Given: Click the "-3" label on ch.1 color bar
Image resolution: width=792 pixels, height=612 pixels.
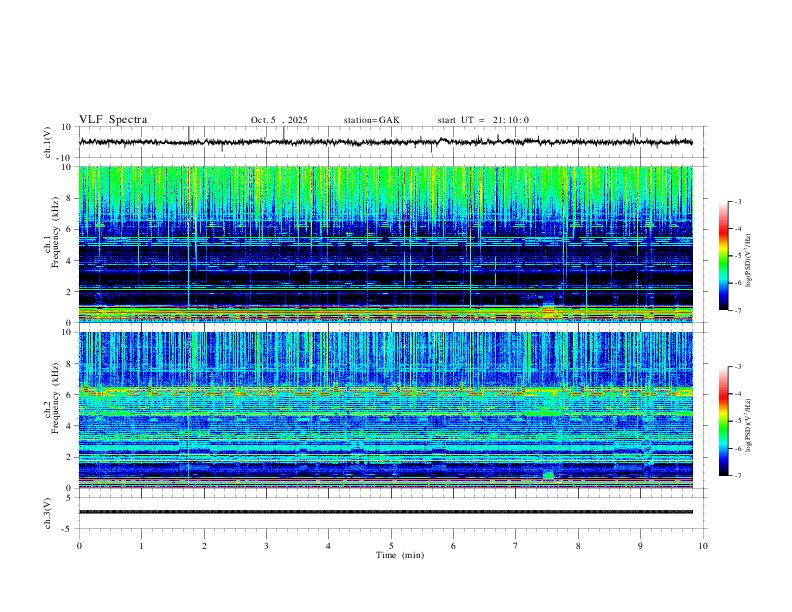Looking at the screenshot, I should tap(738, 201).
